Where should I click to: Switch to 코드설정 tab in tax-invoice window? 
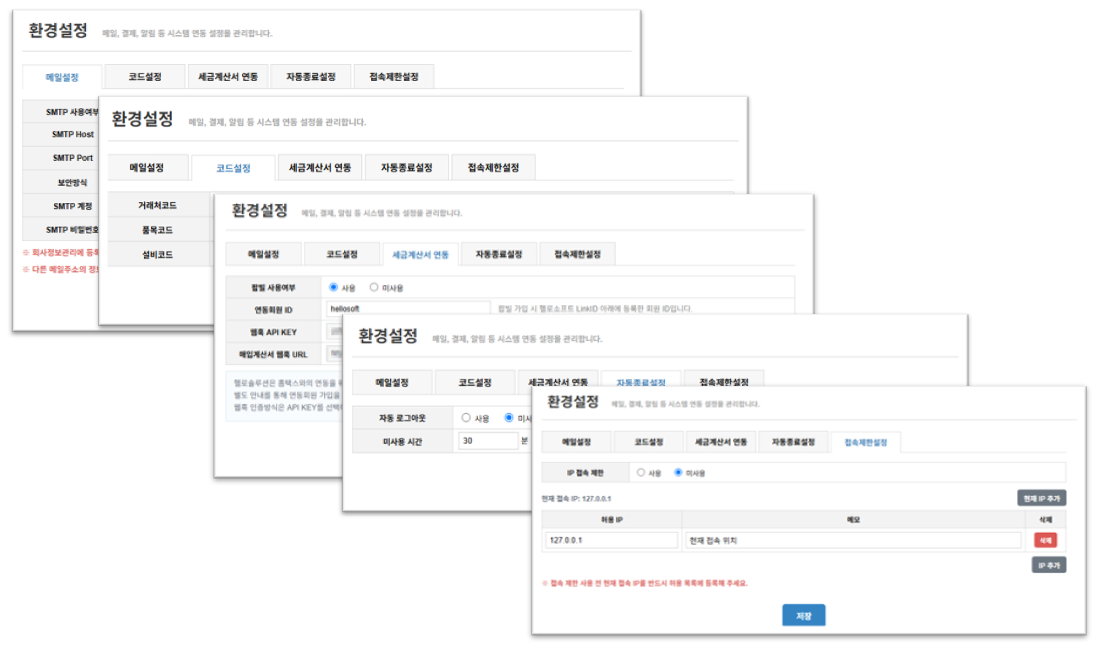click(x=342, y=254)
